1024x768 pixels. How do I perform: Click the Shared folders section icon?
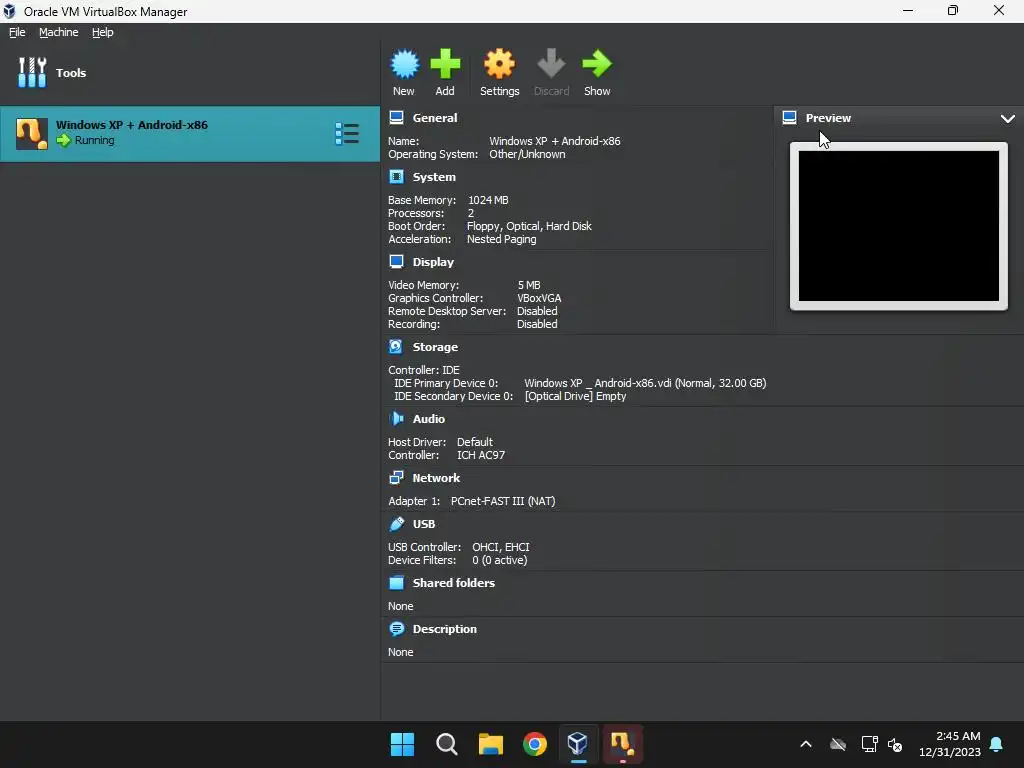coord(396,583)
